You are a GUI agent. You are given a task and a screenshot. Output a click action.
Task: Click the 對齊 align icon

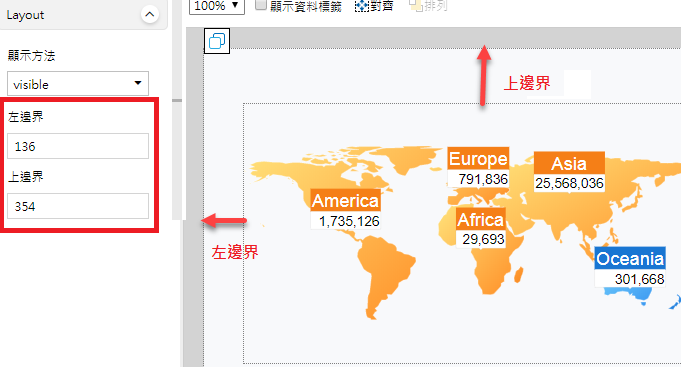click(362, 6)
